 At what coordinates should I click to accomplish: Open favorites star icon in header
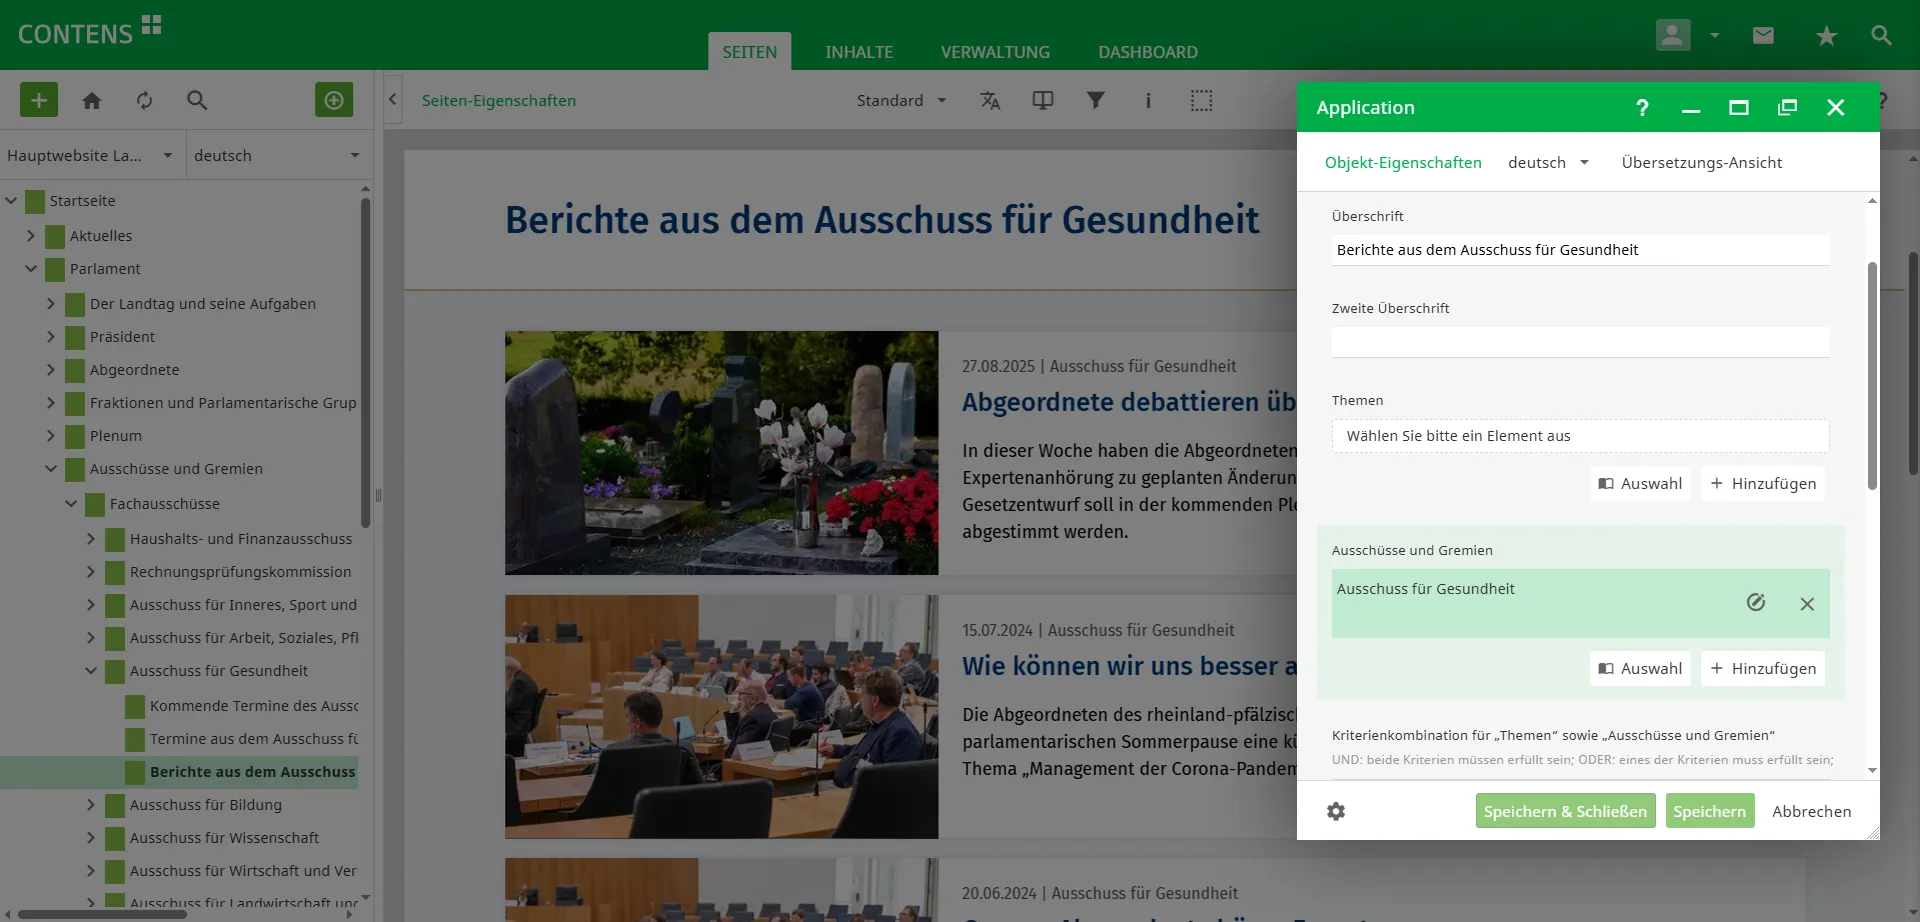coord(1826,36)
